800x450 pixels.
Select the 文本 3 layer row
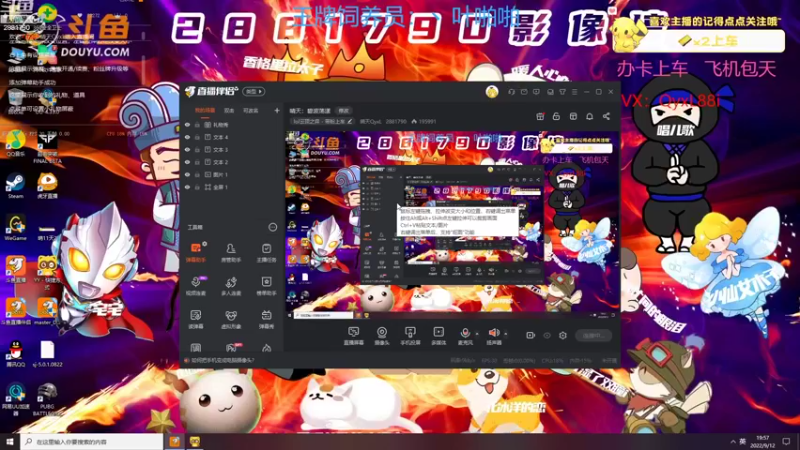click(232, 149)
